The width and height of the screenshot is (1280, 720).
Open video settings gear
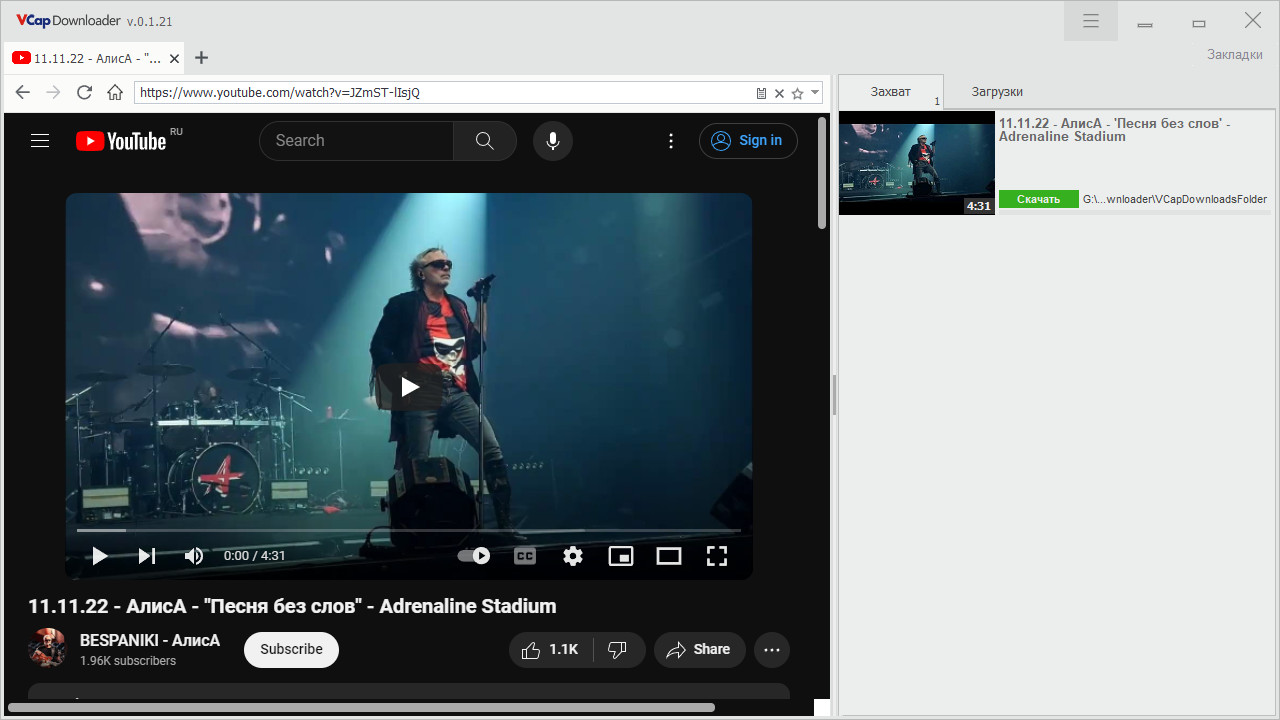click(573, 556)
